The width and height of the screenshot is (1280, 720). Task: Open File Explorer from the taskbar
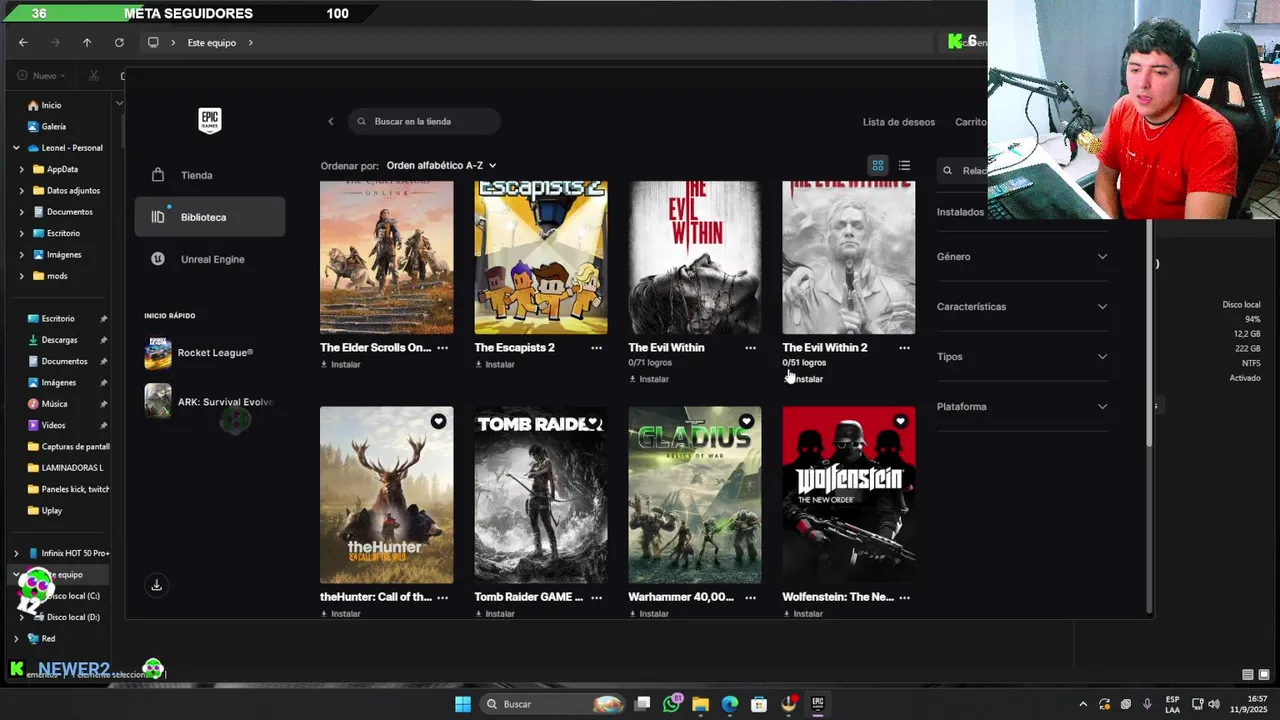[x=701, y=704]
